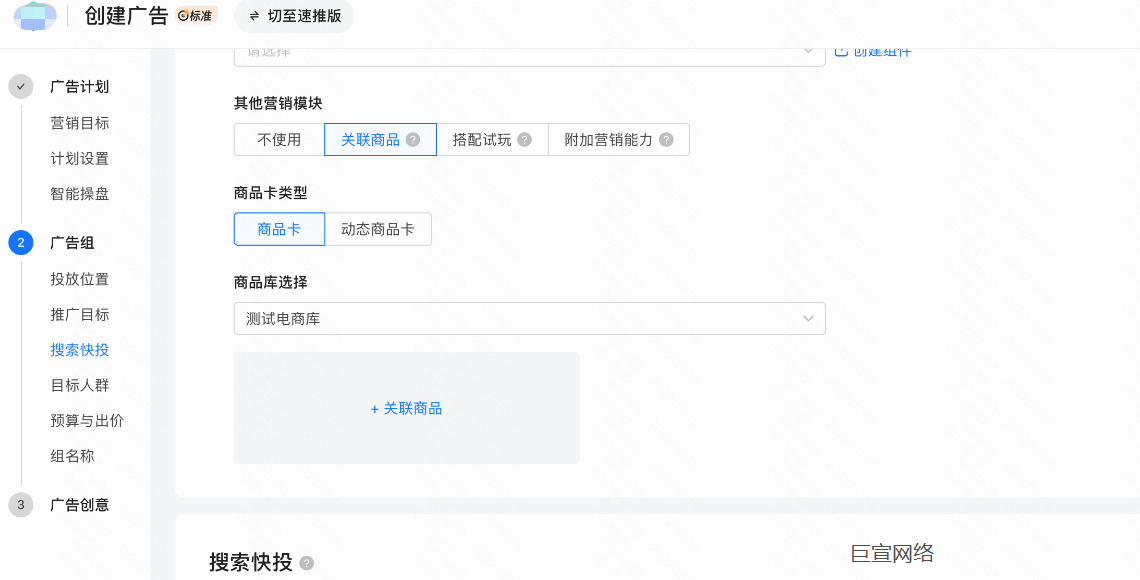Go to 广告组 section in sidebar
The width and height of the screenshot is (1140, 580).
(x=72, y=243)
